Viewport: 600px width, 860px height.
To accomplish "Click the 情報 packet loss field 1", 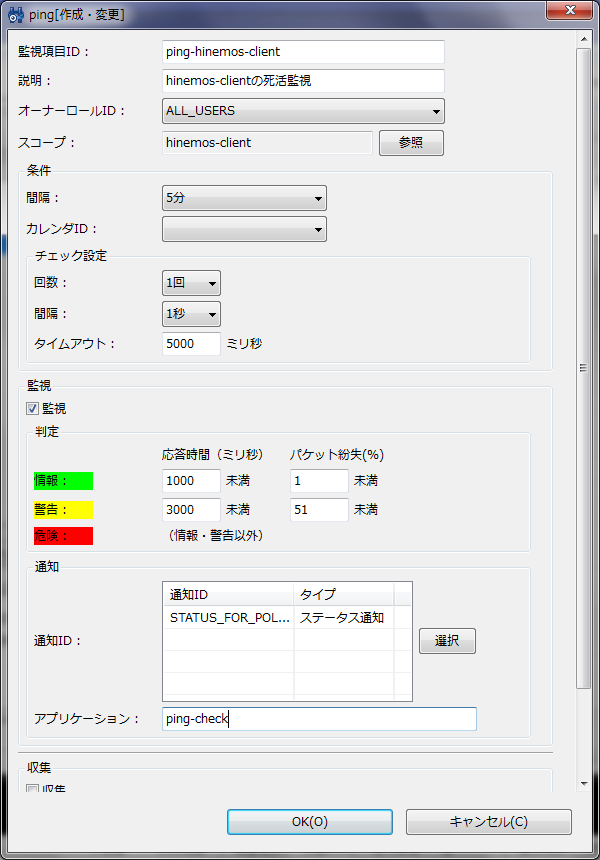I will click(319, 481).
